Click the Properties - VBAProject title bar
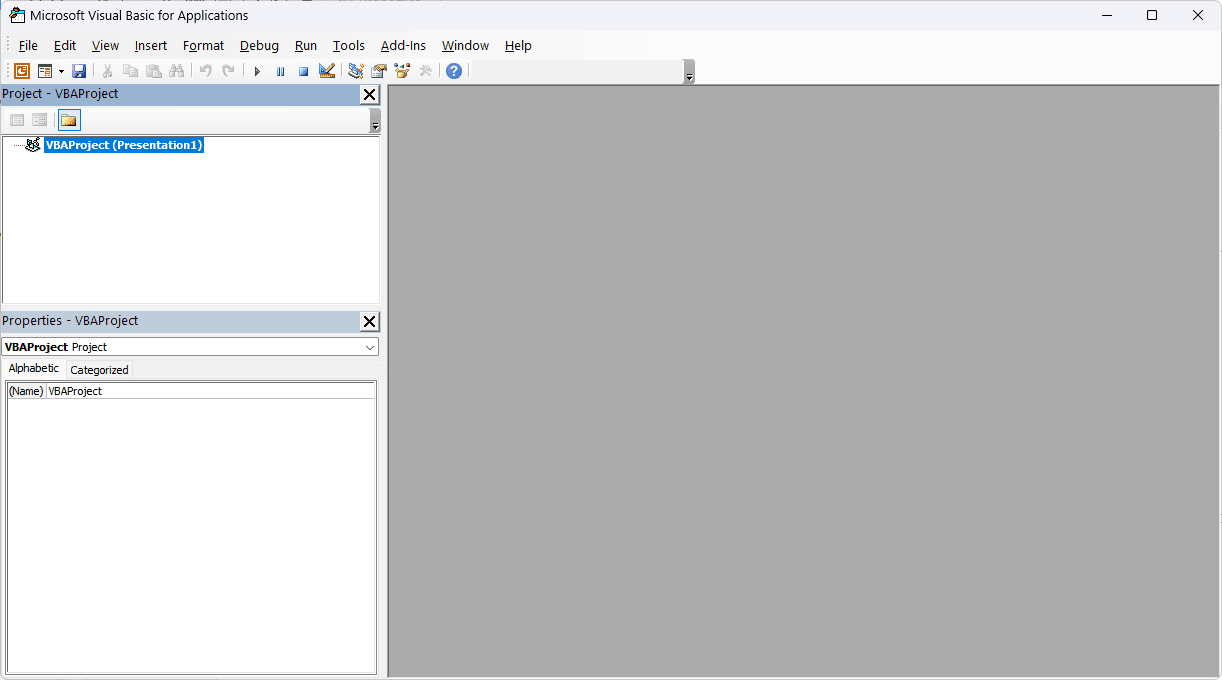 point(180,321)
